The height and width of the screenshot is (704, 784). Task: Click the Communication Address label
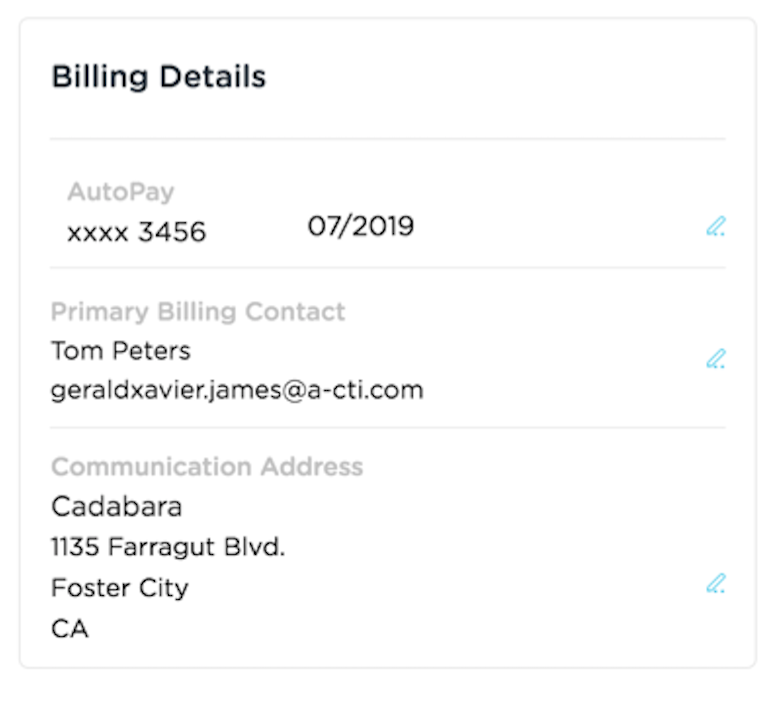207,467
